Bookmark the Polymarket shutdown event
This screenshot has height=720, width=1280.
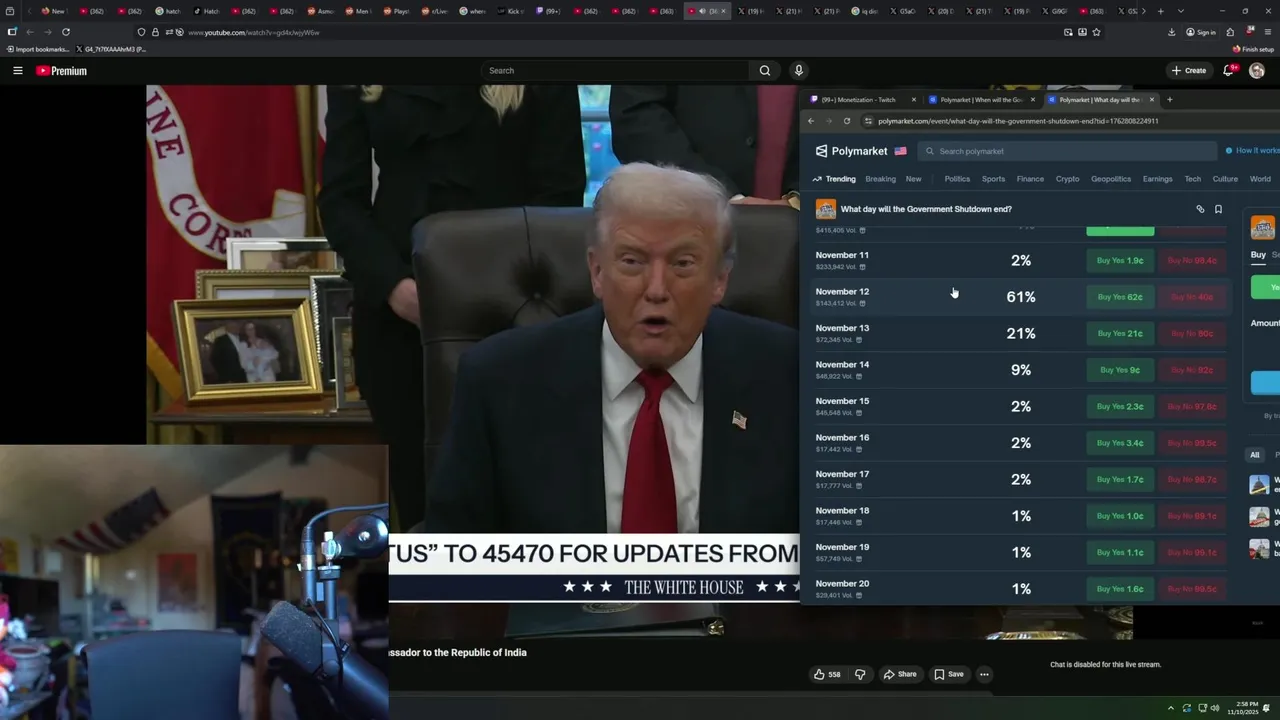pos(1218,209)
